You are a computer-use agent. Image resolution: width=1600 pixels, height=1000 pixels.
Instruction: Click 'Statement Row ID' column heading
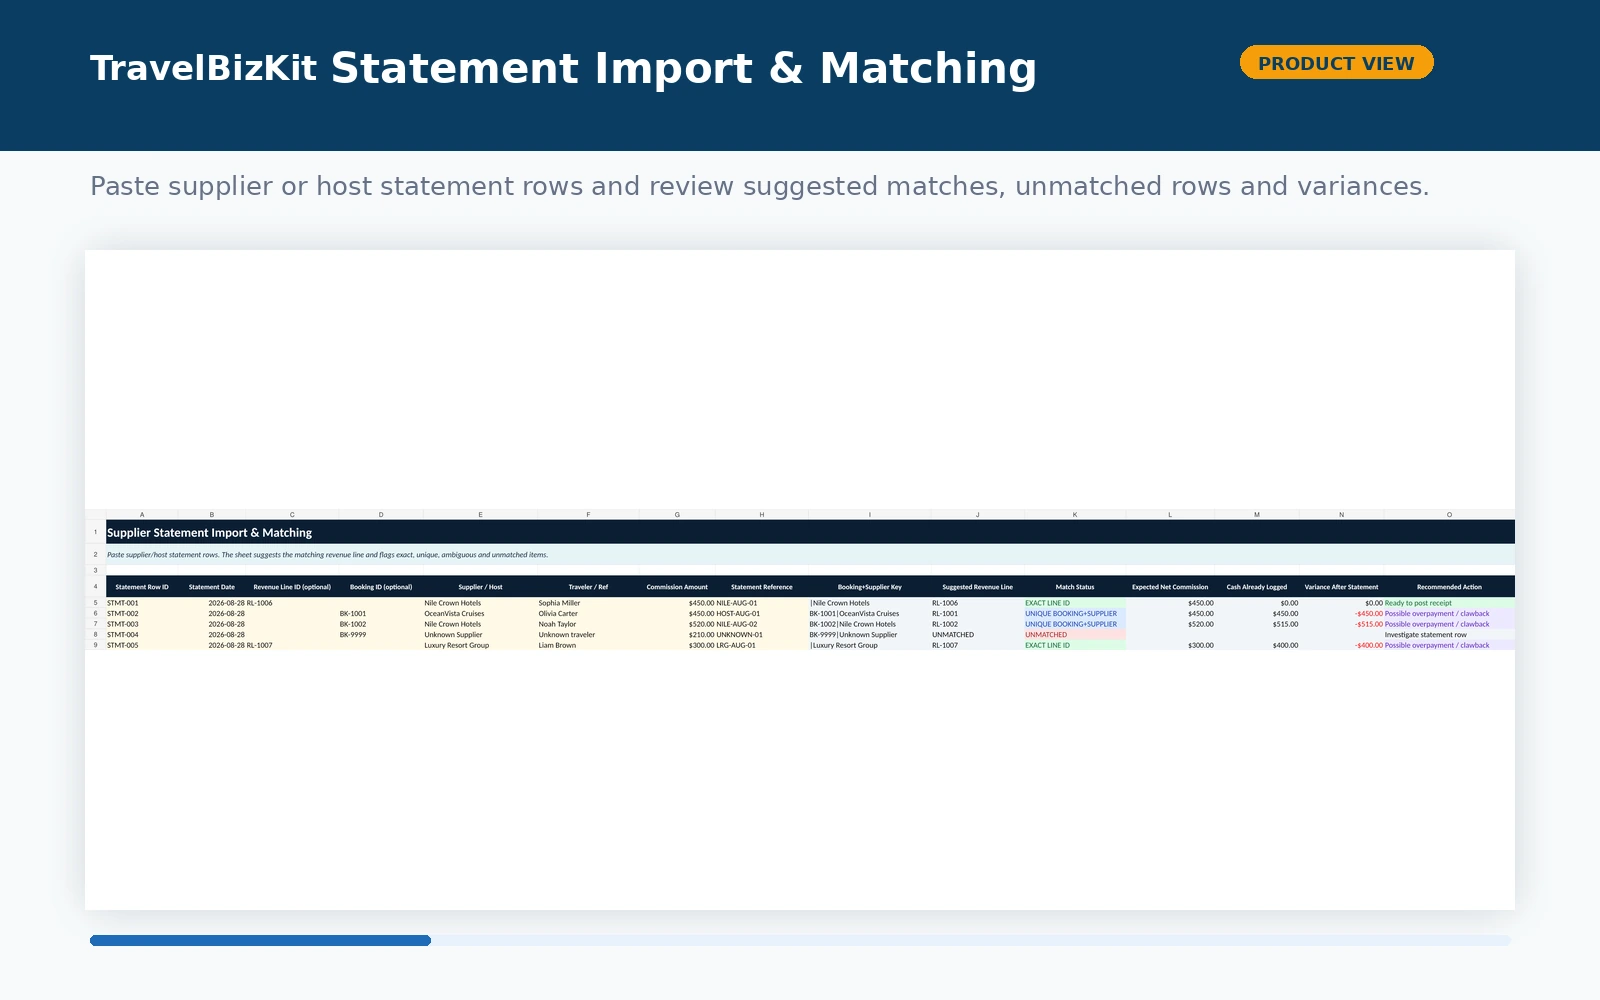[x=142, y=587]
